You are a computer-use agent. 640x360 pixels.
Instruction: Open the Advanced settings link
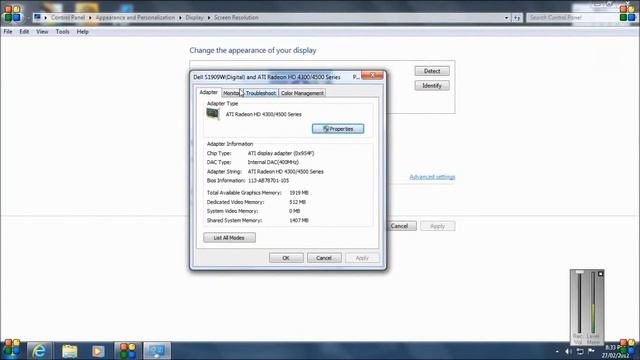point(432,177)
